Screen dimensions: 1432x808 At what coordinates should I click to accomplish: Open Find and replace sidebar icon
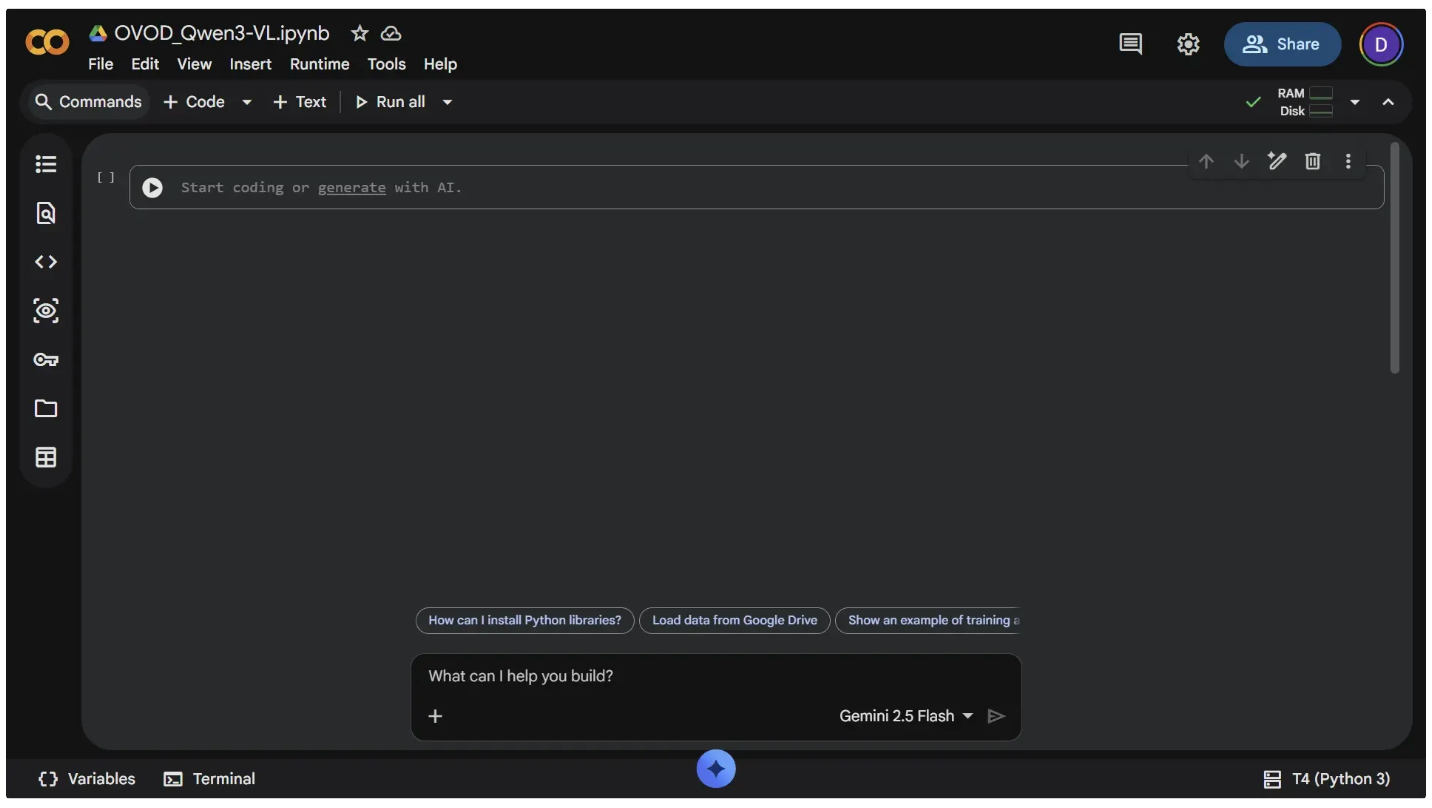pos(46,213)
